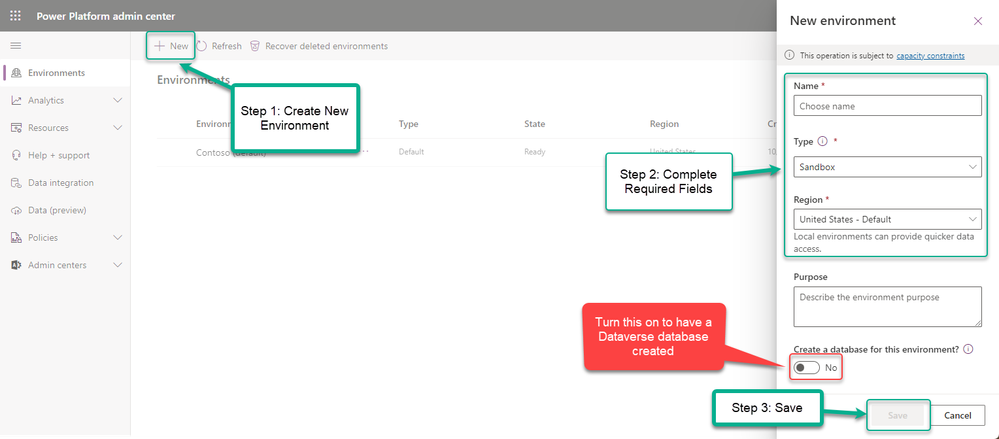Click the Resources navigation label
999x439 pixels.
[x=48, y=127]
